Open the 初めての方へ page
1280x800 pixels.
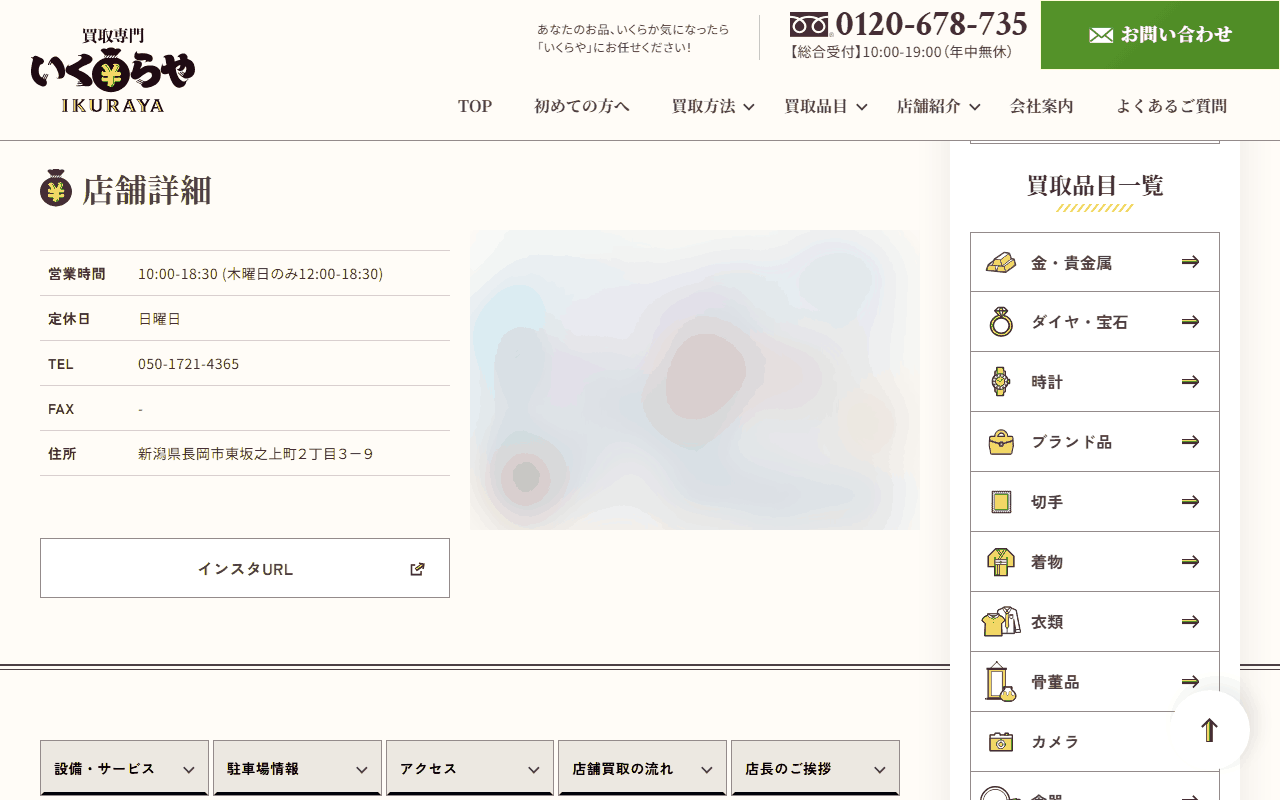(582, 106)
